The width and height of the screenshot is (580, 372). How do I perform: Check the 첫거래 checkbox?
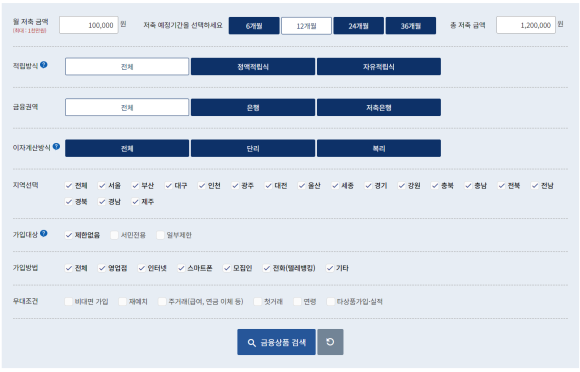point(258,302)
